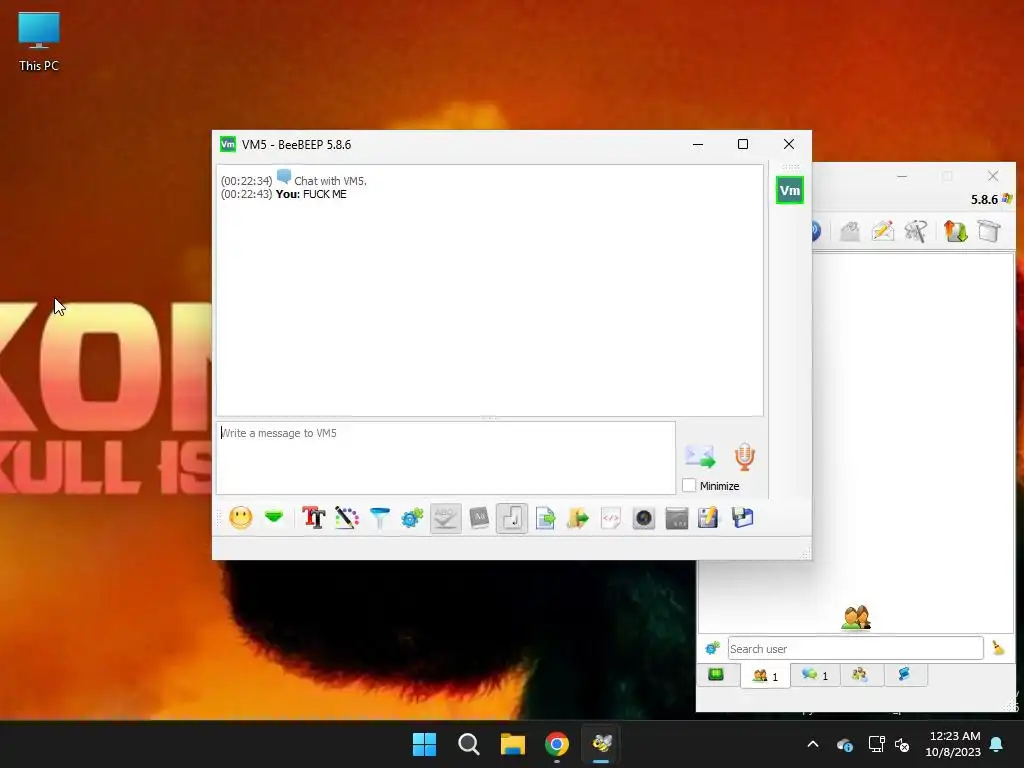Open file transfers up-down arrows icon

955,231
